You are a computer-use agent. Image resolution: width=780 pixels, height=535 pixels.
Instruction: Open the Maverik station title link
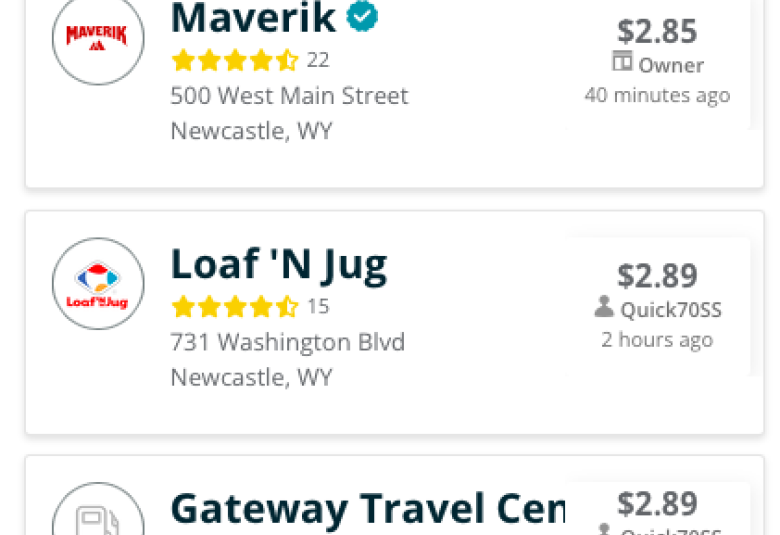tap(253, 18)
